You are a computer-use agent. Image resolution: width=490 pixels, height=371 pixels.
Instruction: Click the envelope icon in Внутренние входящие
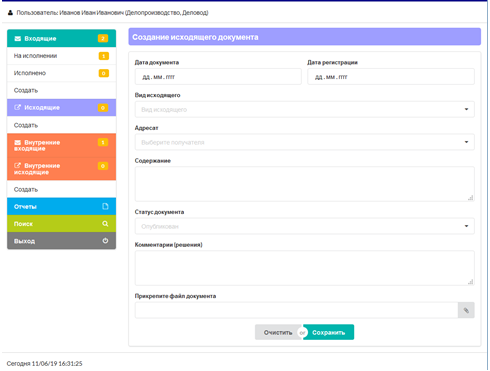pos(18,142)
